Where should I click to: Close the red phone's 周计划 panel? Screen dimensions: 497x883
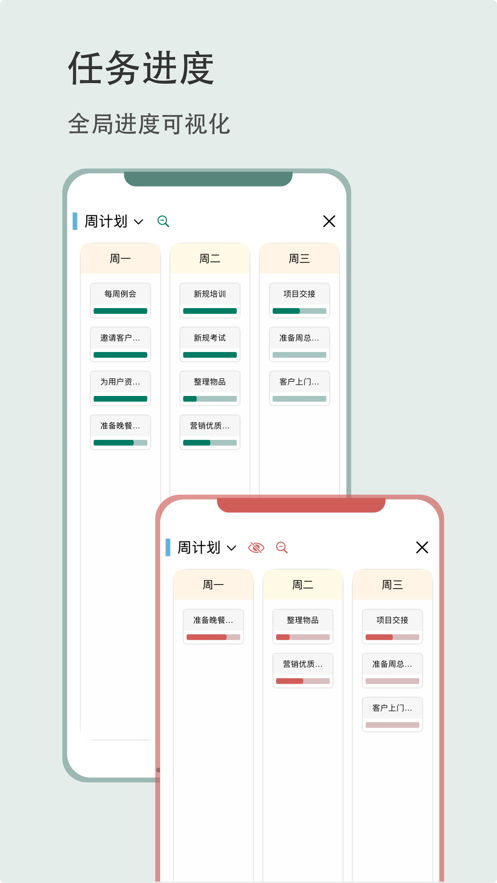click(x=422, y=547)
